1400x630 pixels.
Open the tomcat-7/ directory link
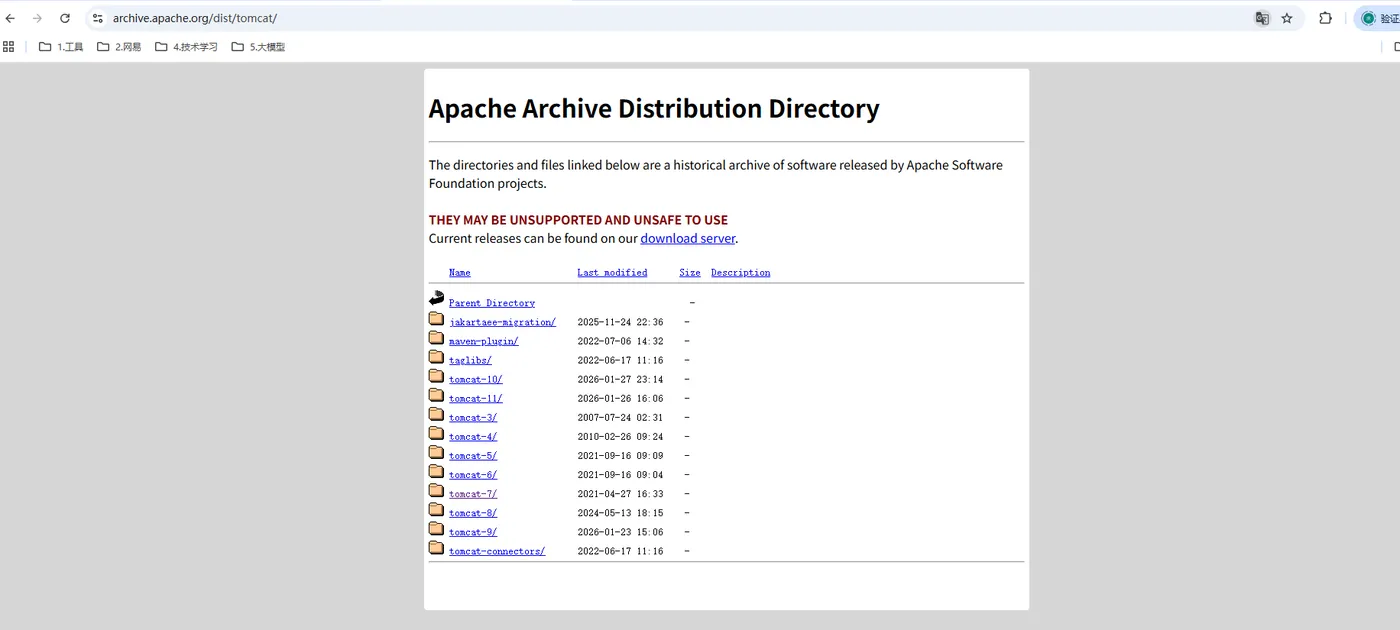[473, 493]
